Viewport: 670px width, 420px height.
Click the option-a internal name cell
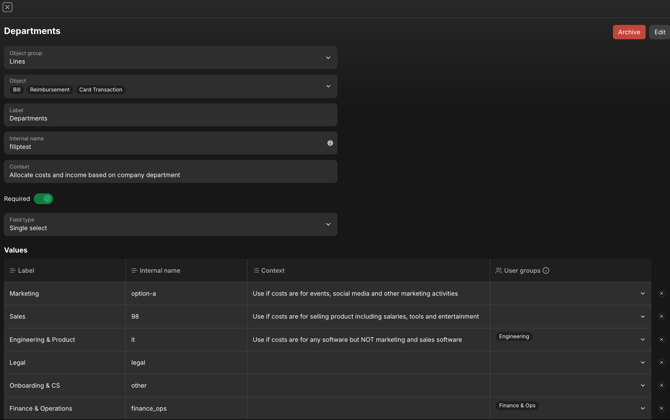[x=186, y=294]
